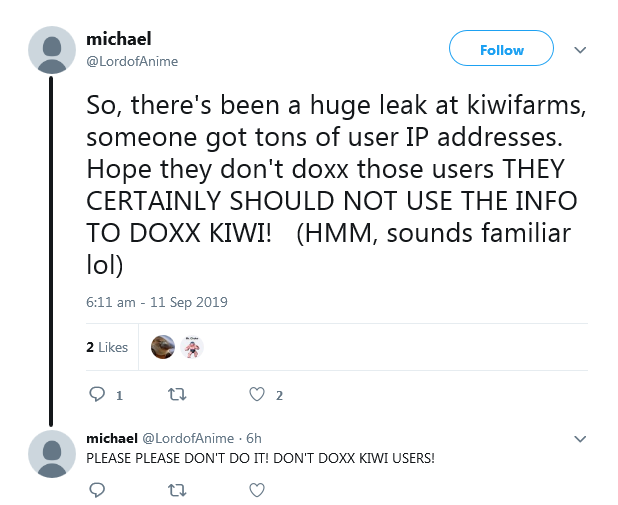Open the PLEASE DON'T DO IT reply text
Viewport: 618px width, 505px height.
261,458
